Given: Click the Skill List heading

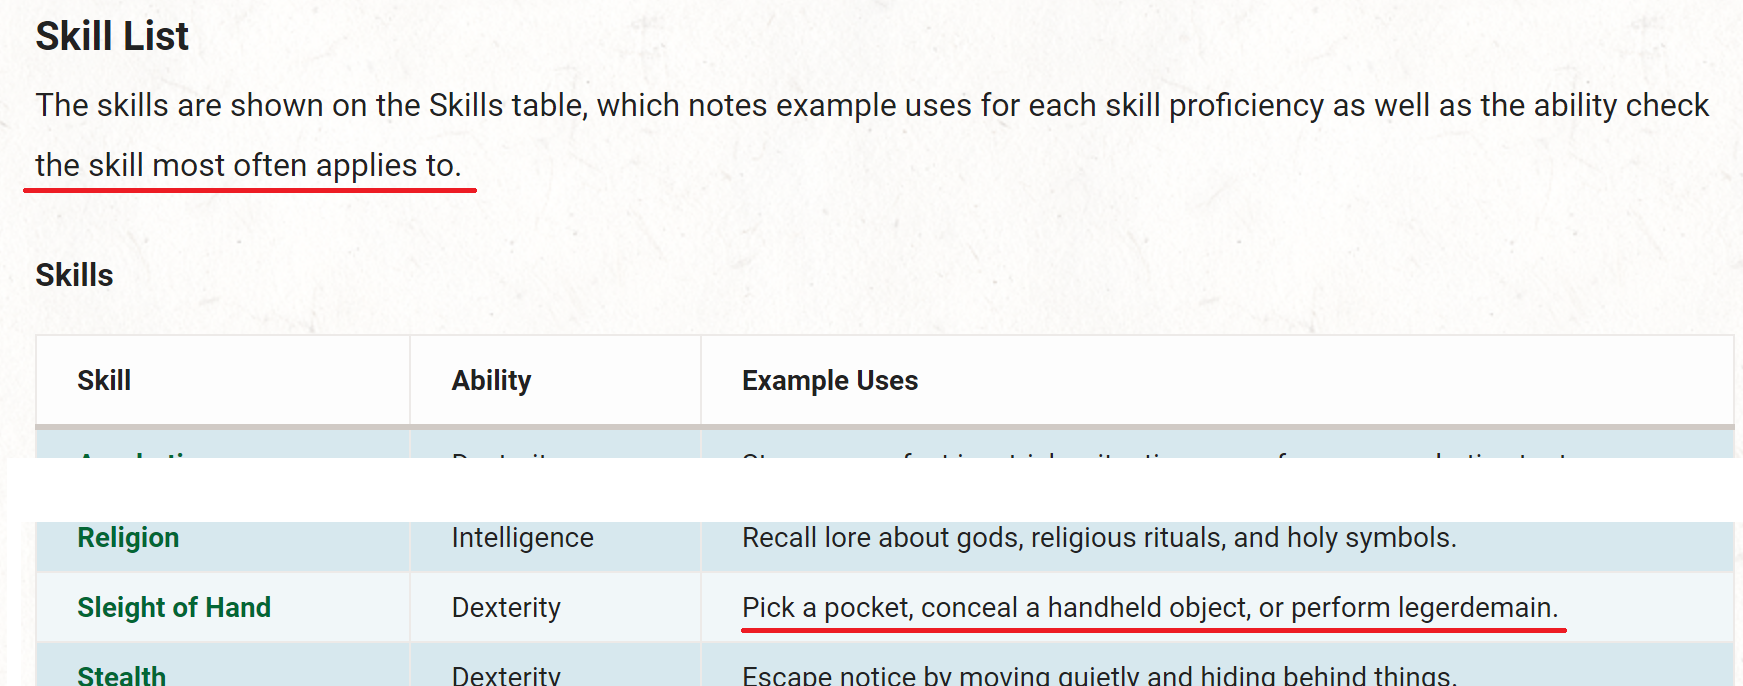Looking at the screenshot, I should 112,37.
